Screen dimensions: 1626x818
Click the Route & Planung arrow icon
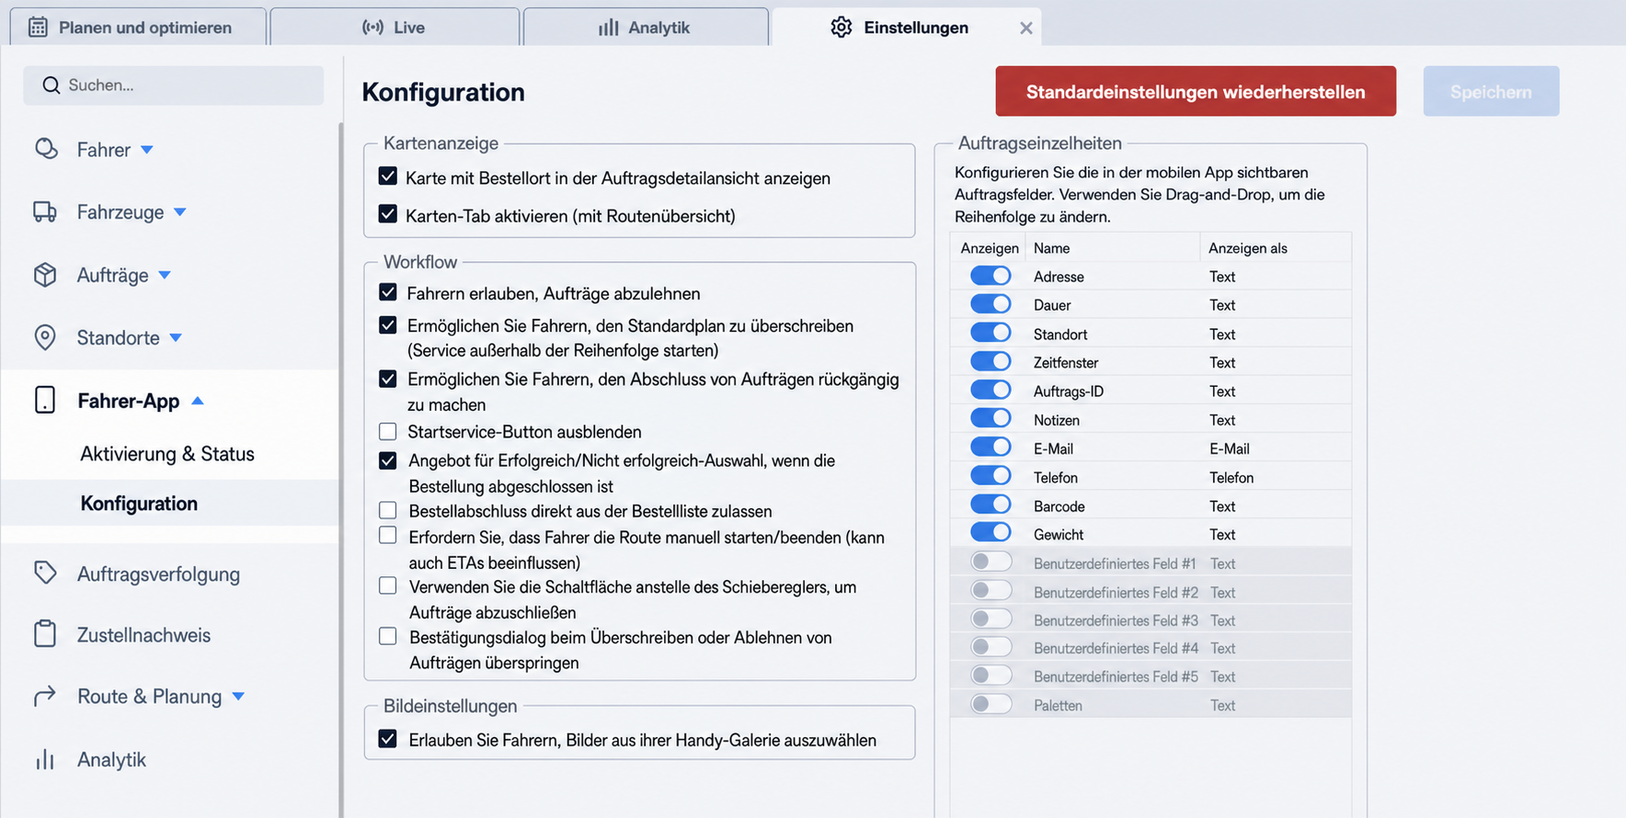pos(45,696)
